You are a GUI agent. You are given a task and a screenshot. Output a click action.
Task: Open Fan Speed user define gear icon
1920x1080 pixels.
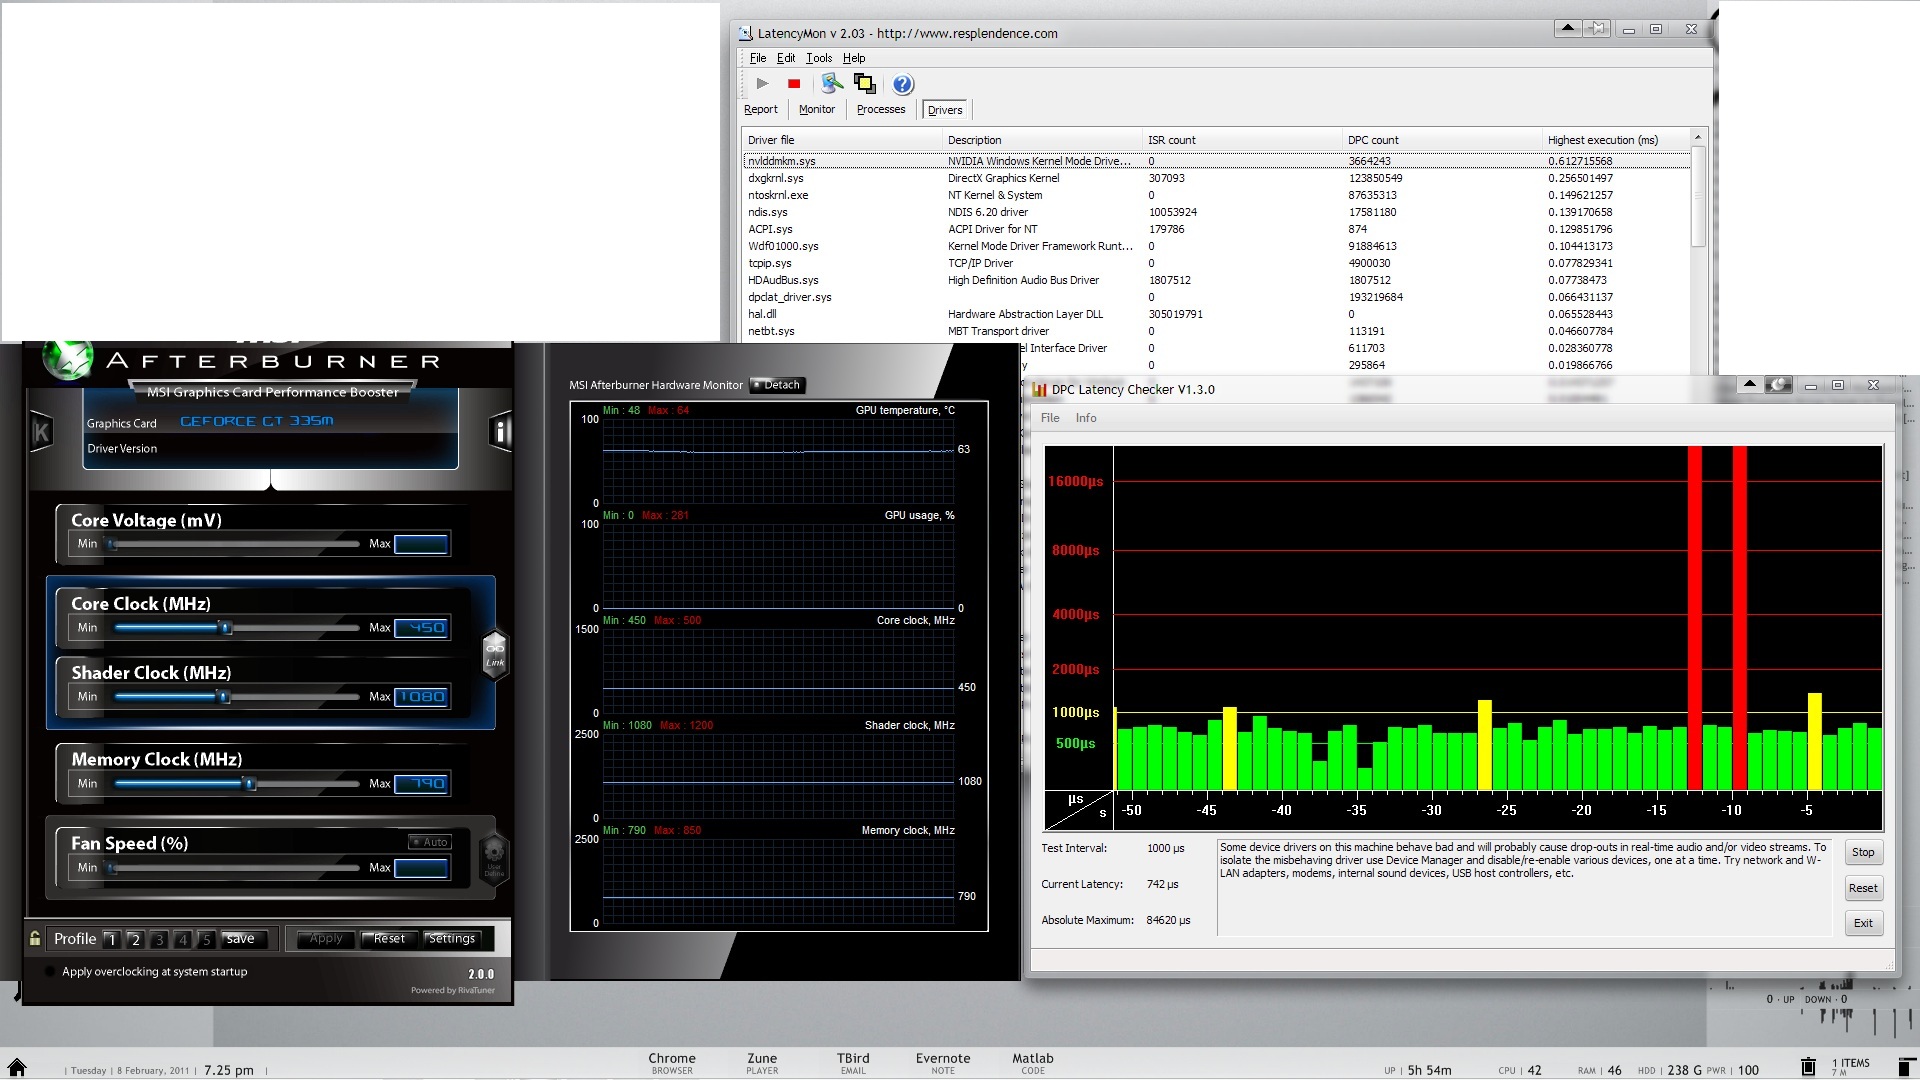[494, 858]
